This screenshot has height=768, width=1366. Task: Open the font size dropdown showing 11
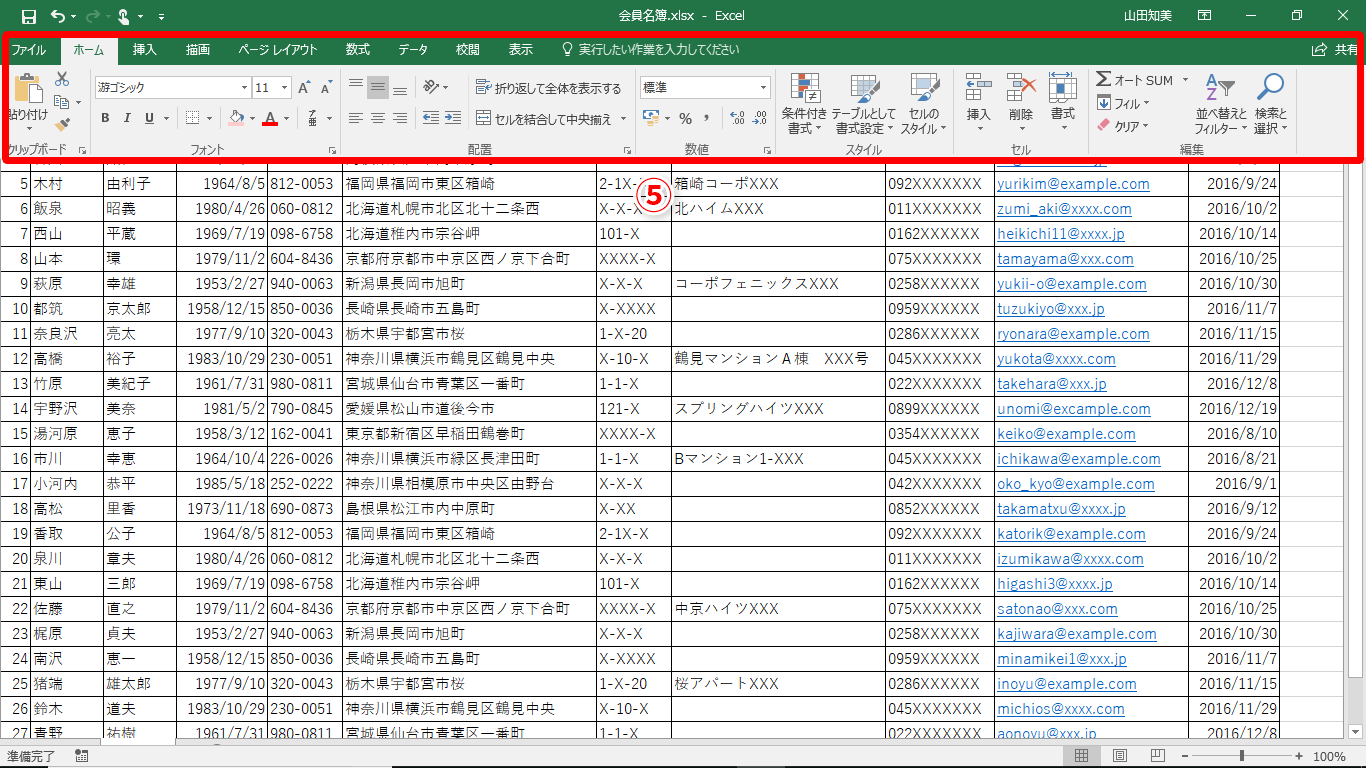[285, 88]
